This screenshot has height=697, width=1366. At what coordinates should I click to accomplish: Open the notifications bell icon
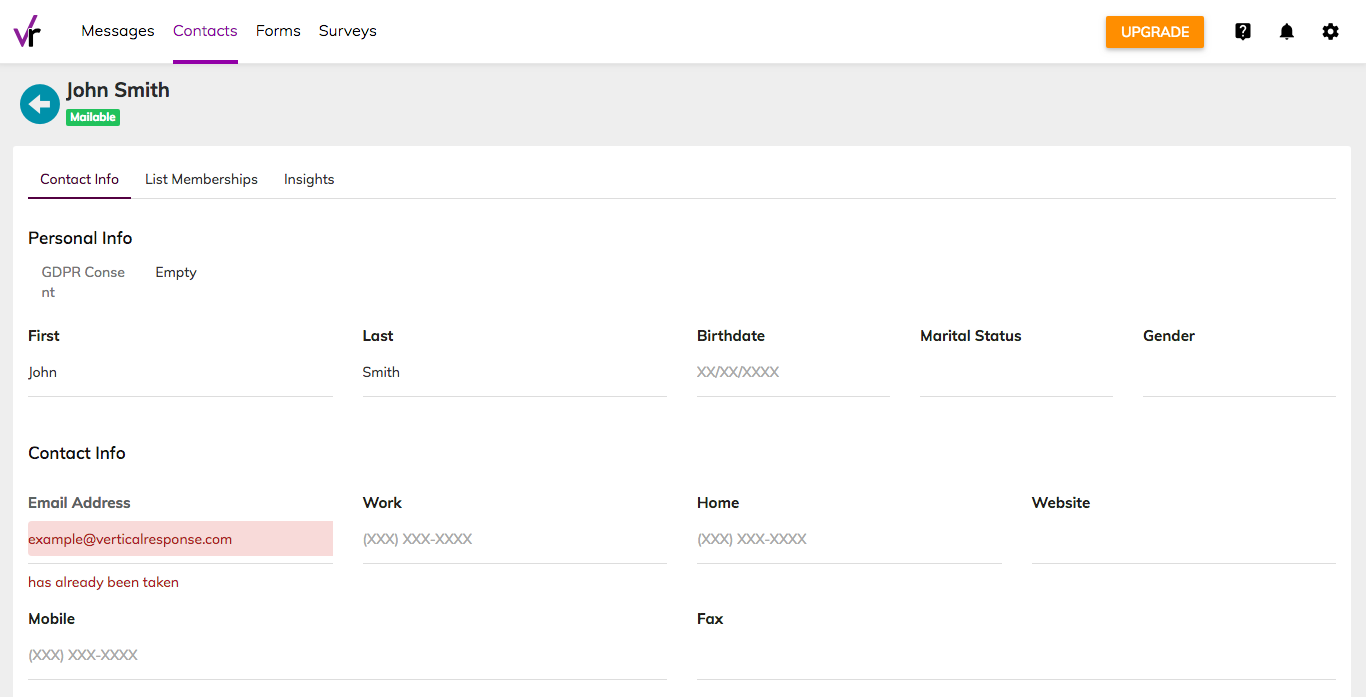[1287, 32]
